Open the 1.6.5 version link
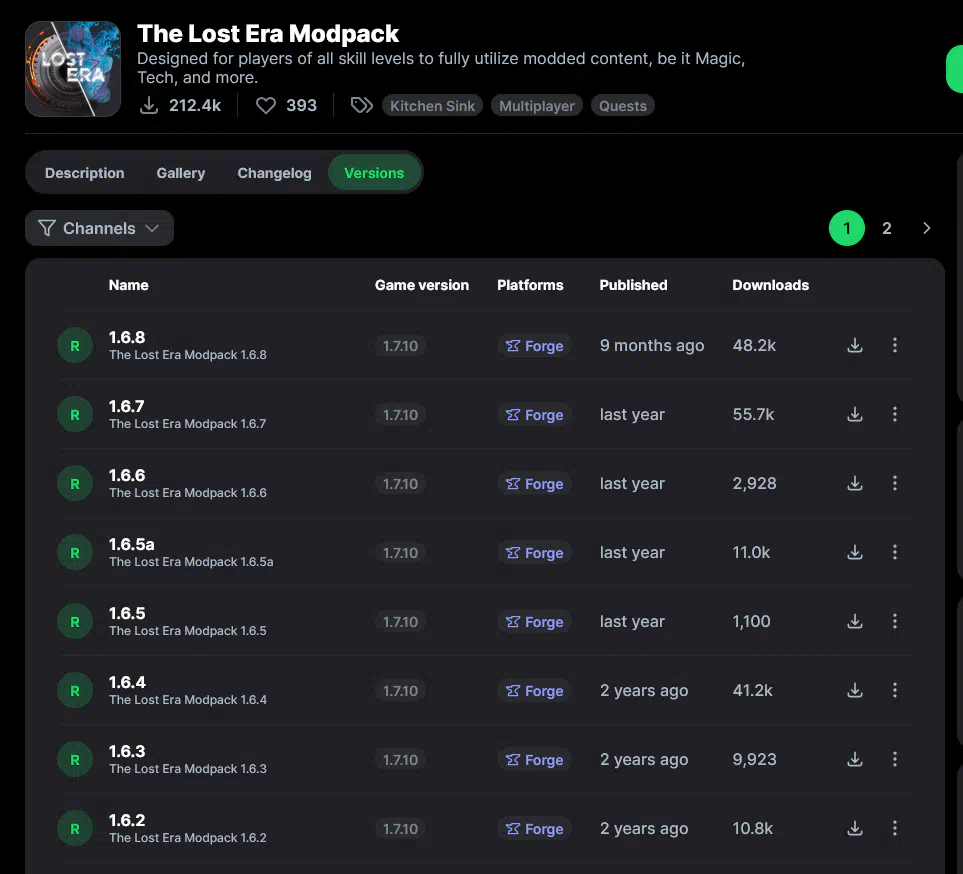 127,613
